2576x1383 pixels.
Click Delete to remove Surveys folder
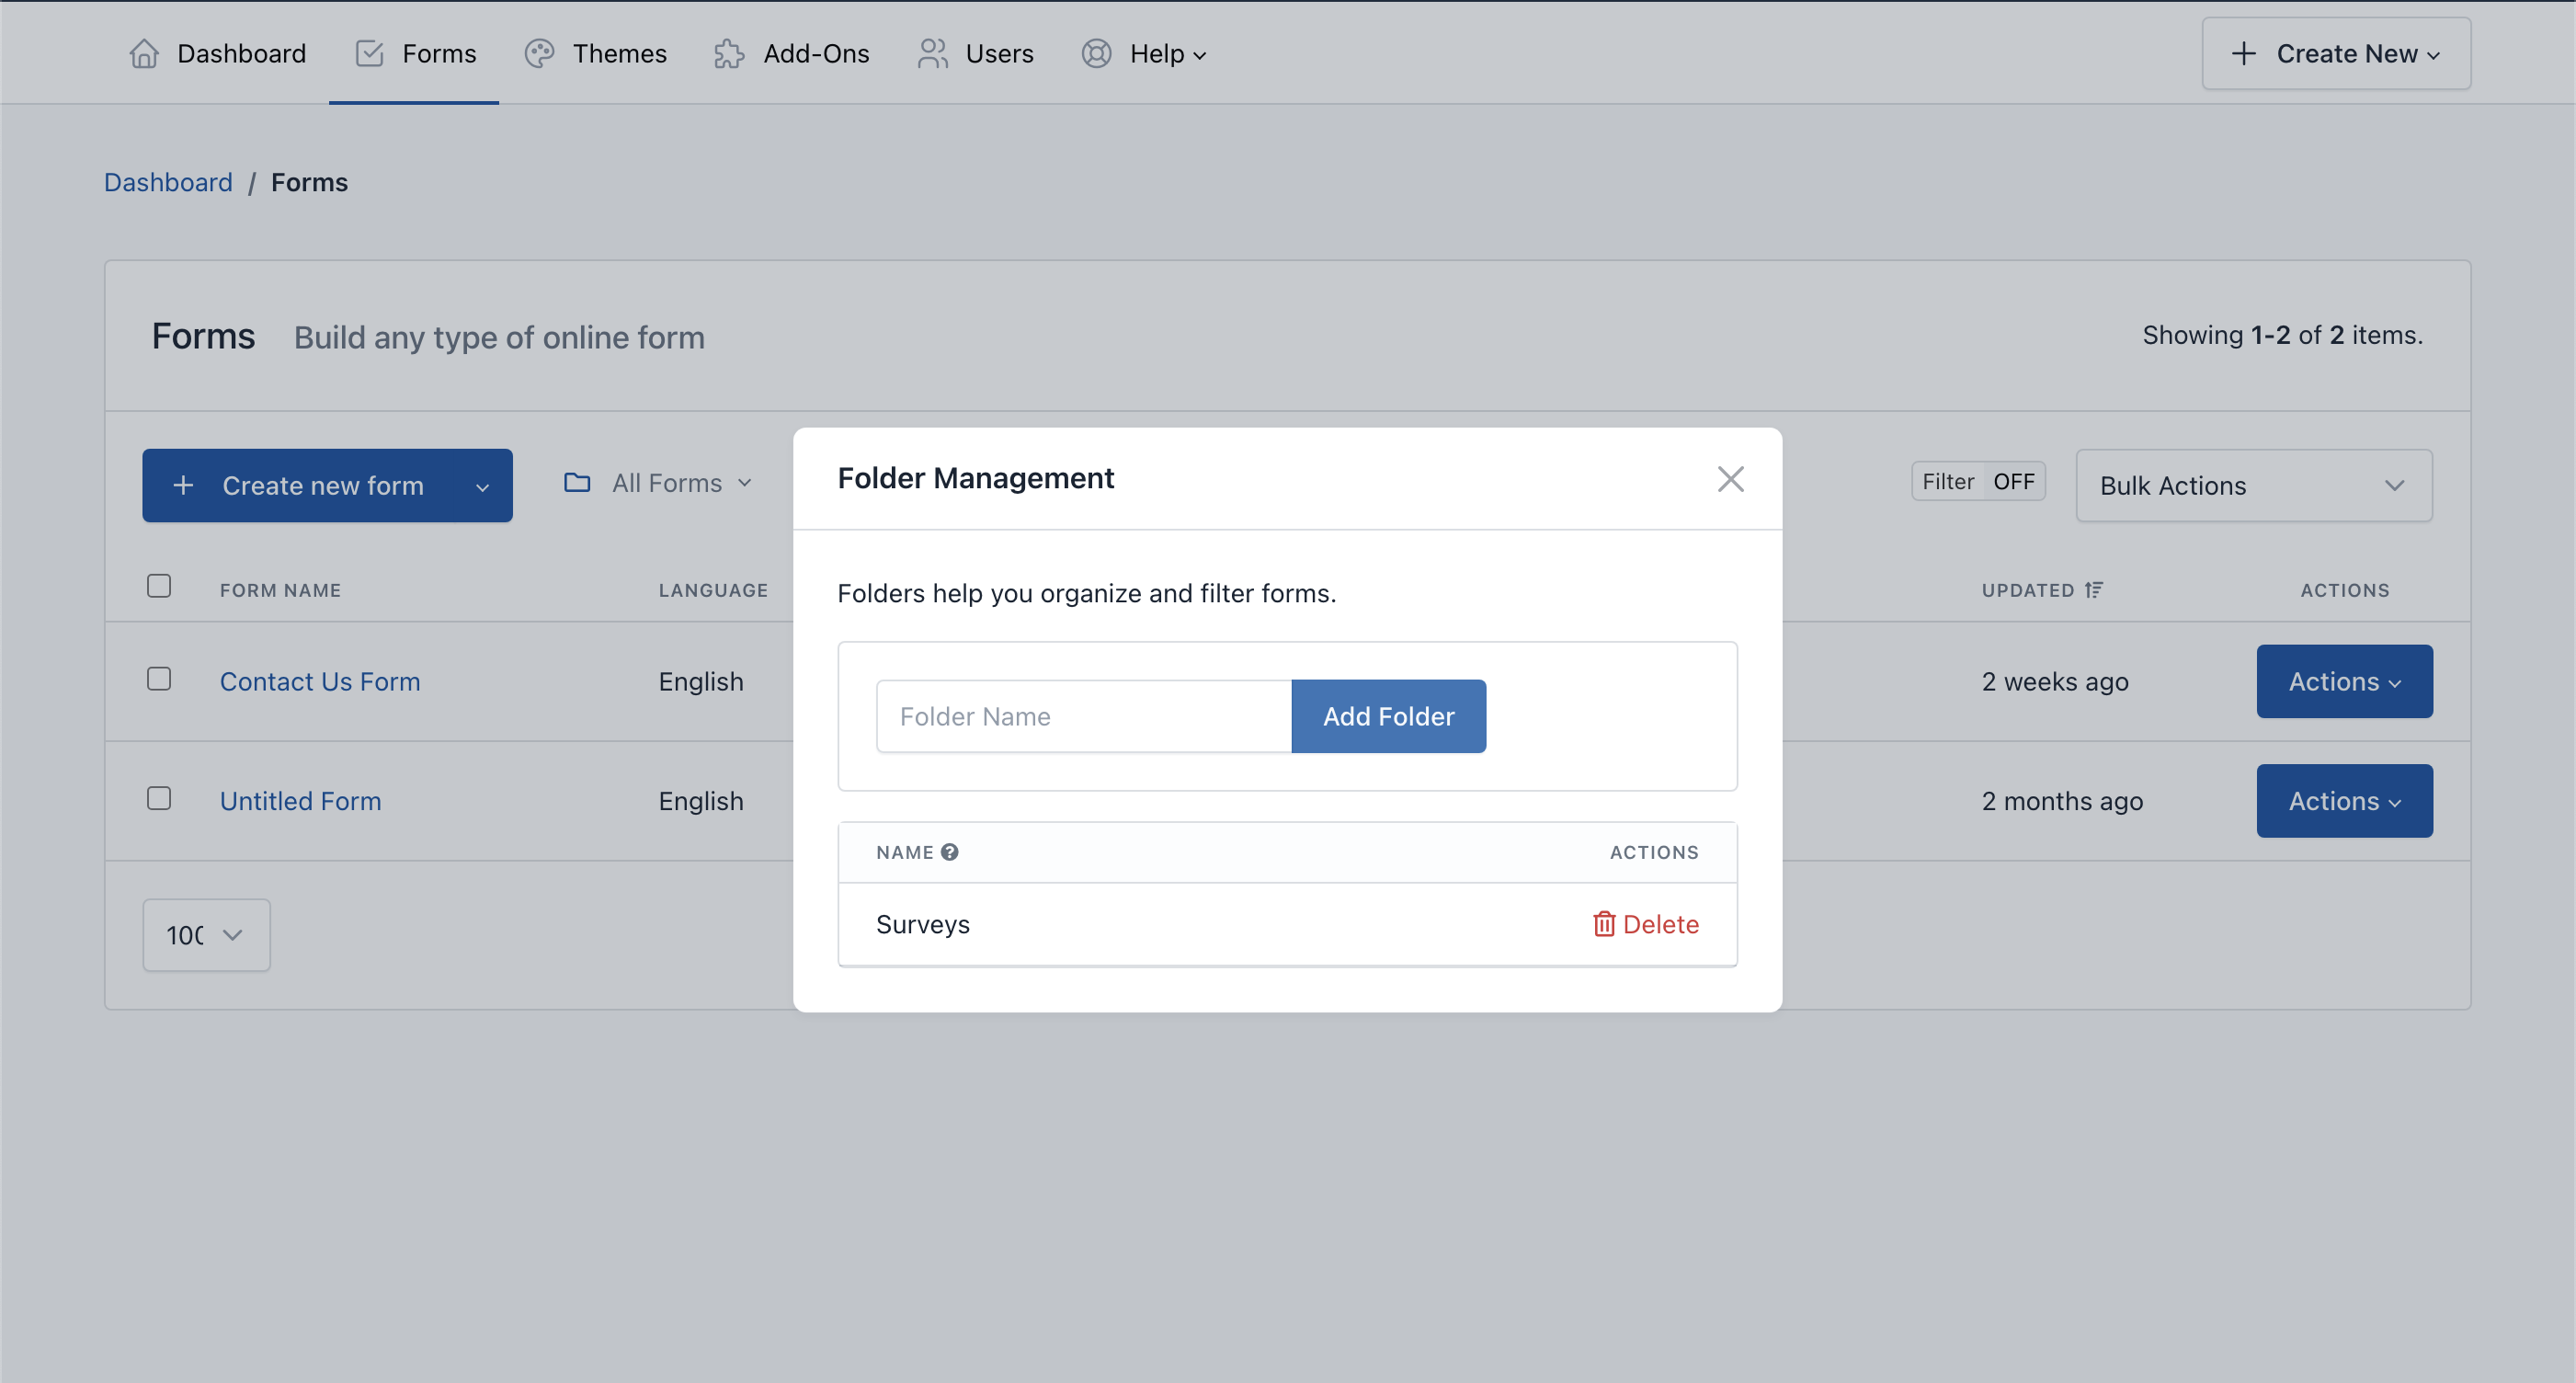[1644, 923]
